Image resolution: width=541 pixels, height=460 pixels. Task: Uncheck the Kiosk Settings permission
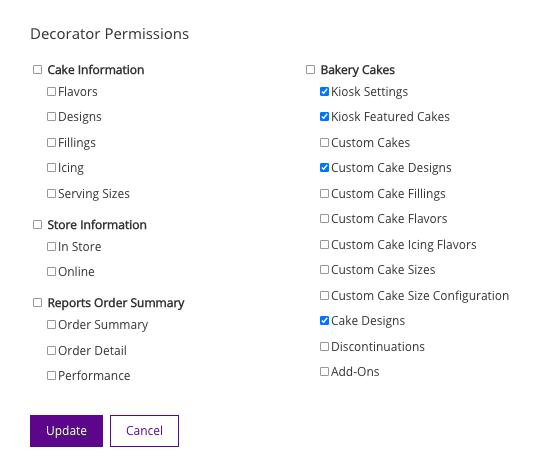click(324, 91)
